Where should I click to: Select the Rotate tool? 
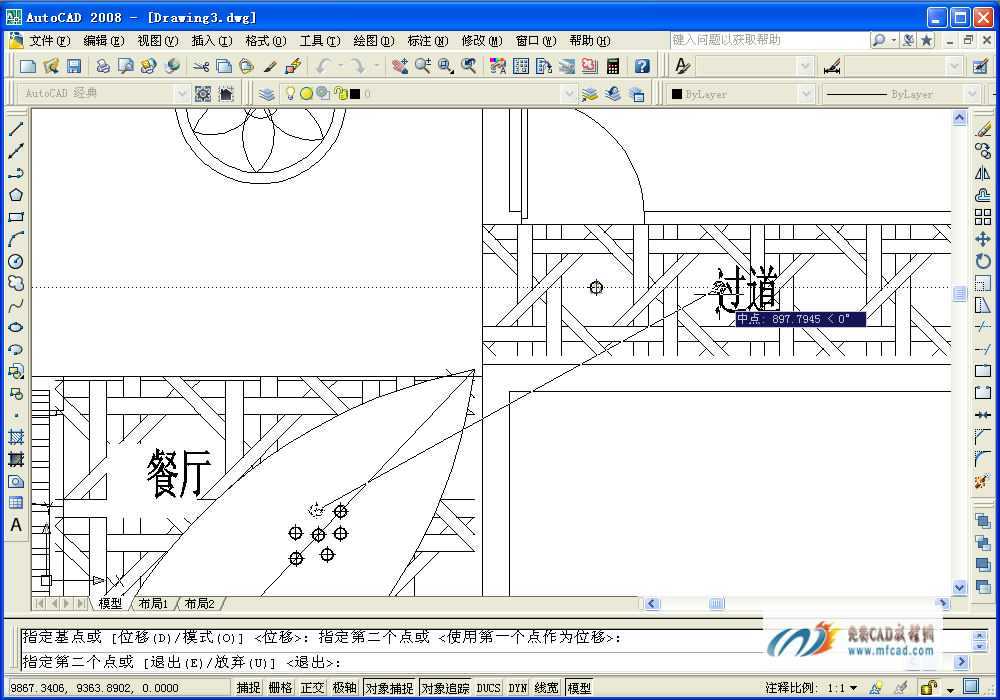[983, 261]
